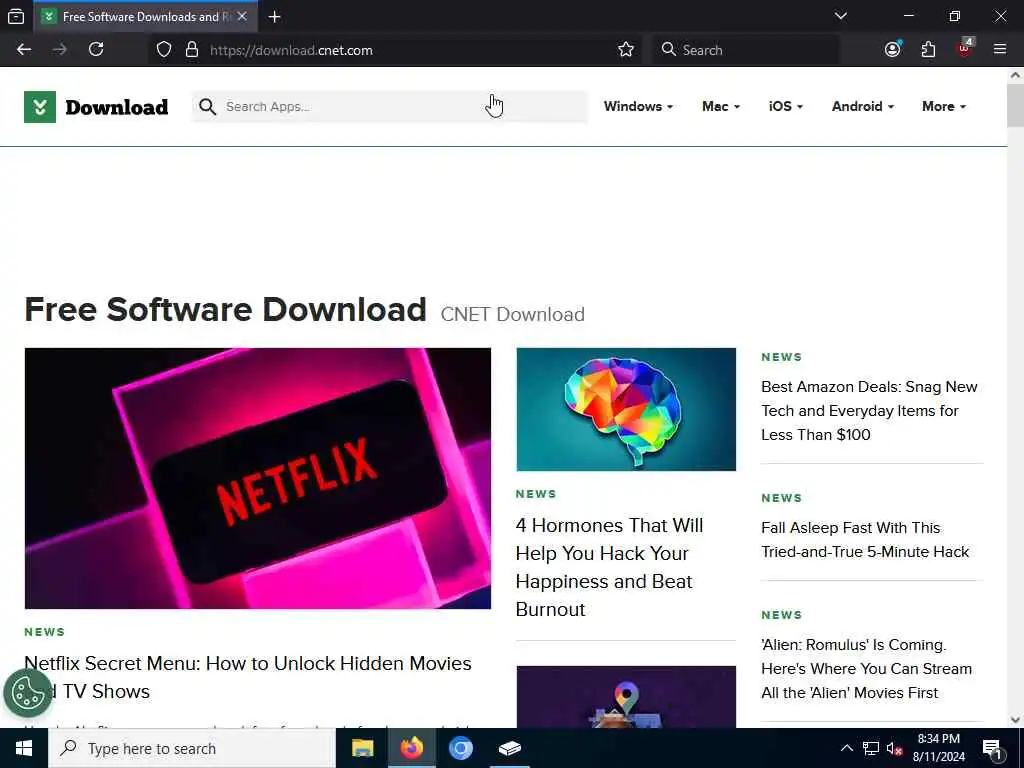Image resolution: width=1024 pixels, height=768 pixels.
Task: Click the network status tray icon
Action: point(871,748)
